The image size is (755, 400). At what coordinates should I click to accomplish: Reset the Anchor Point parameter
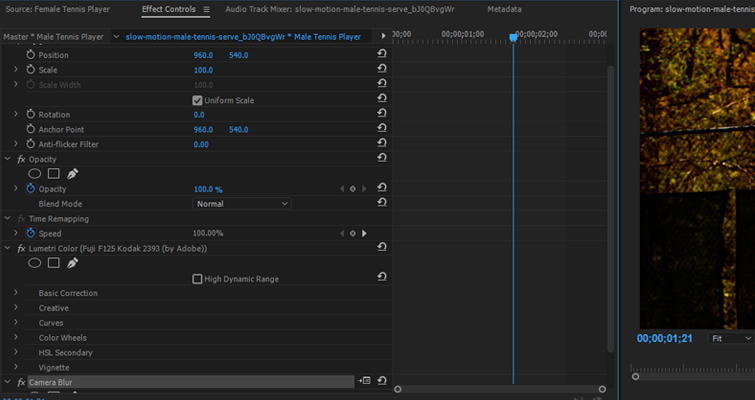coord(382,129)
